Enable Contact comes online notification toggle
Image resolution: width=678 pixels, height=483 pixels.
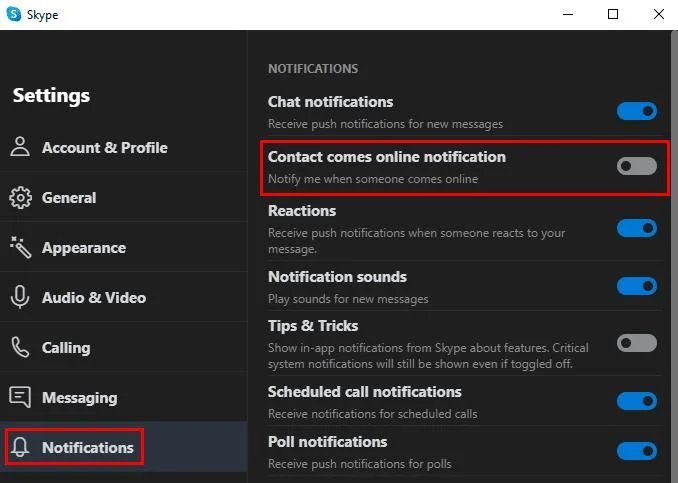pyautogui.click(x=636, y=166)
